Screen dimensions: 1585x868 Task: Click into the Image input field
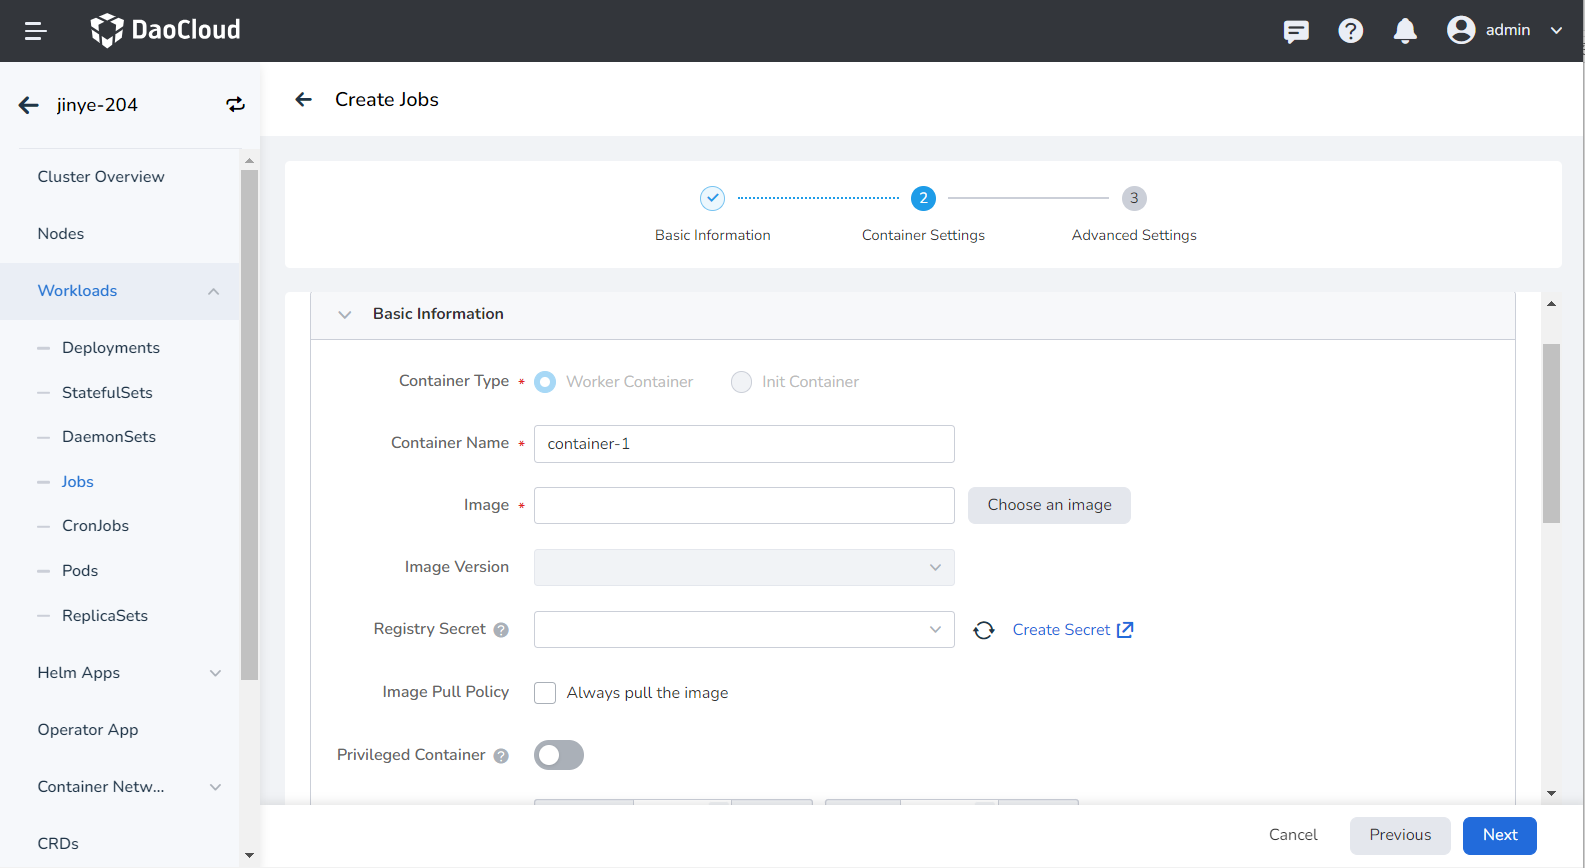(x=744, y=505)
